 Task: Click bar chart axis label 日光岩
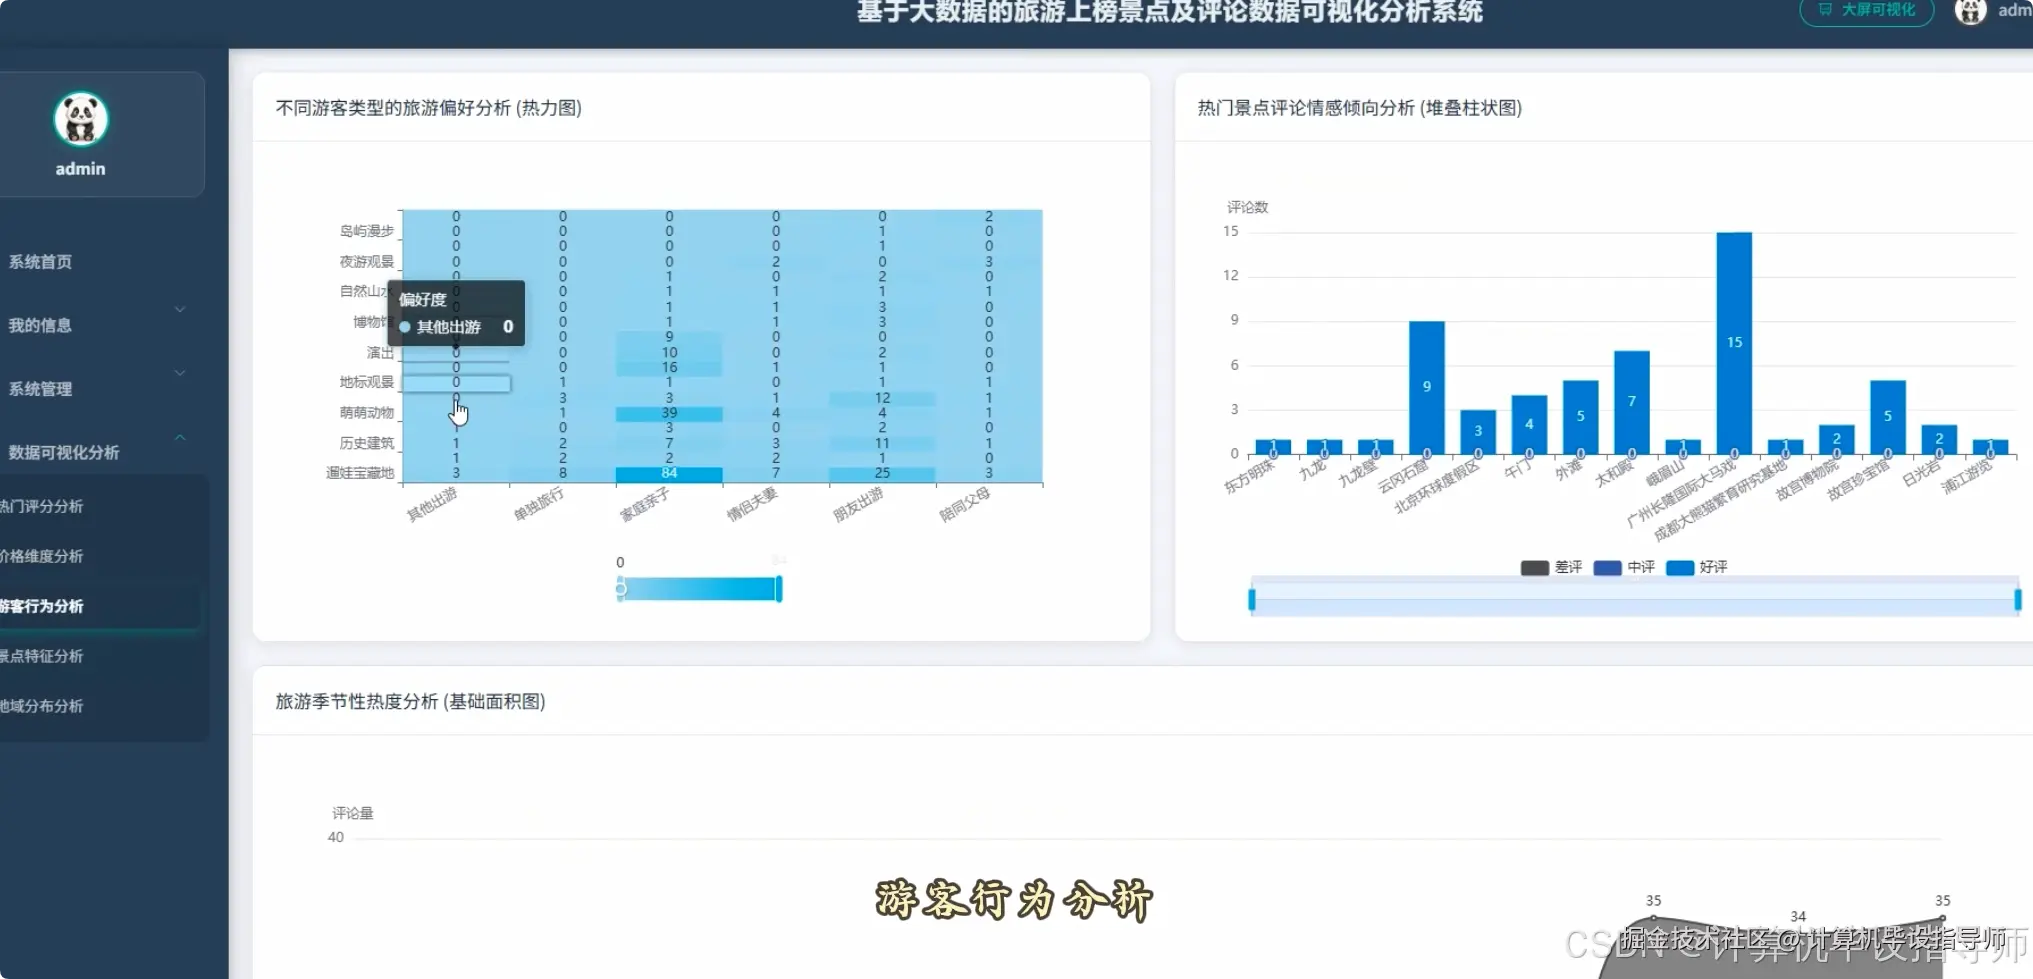pyautogui.click(x=1922, y=473)
